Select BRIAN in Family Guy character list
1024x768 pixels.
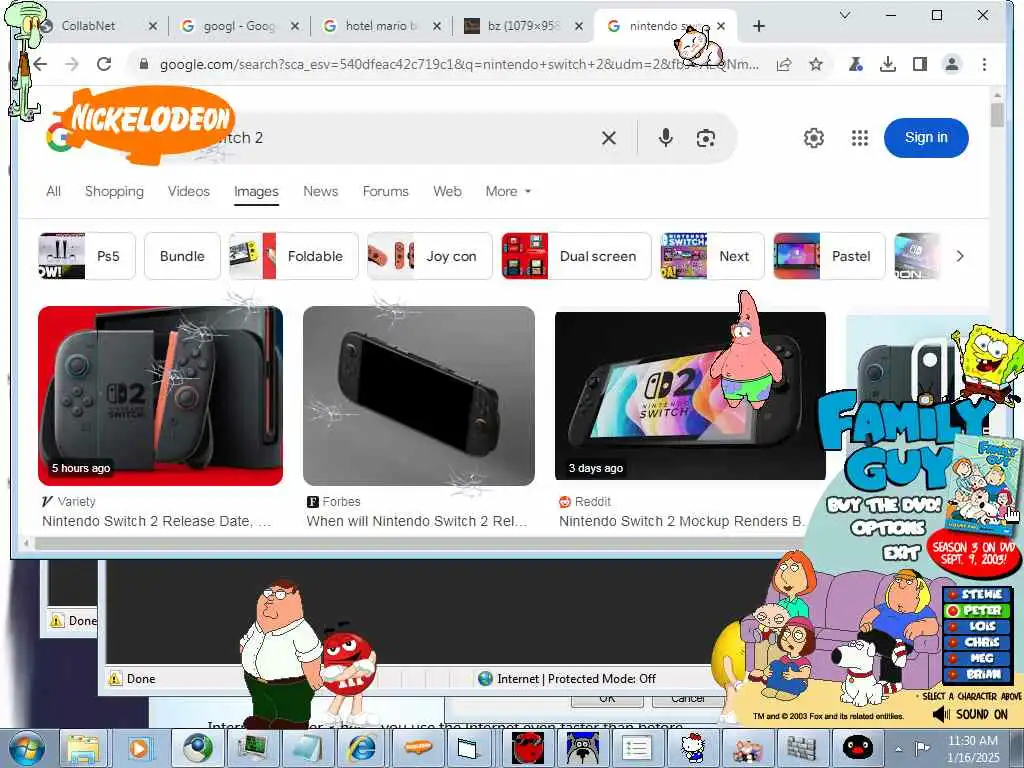[x=977, y=674]
